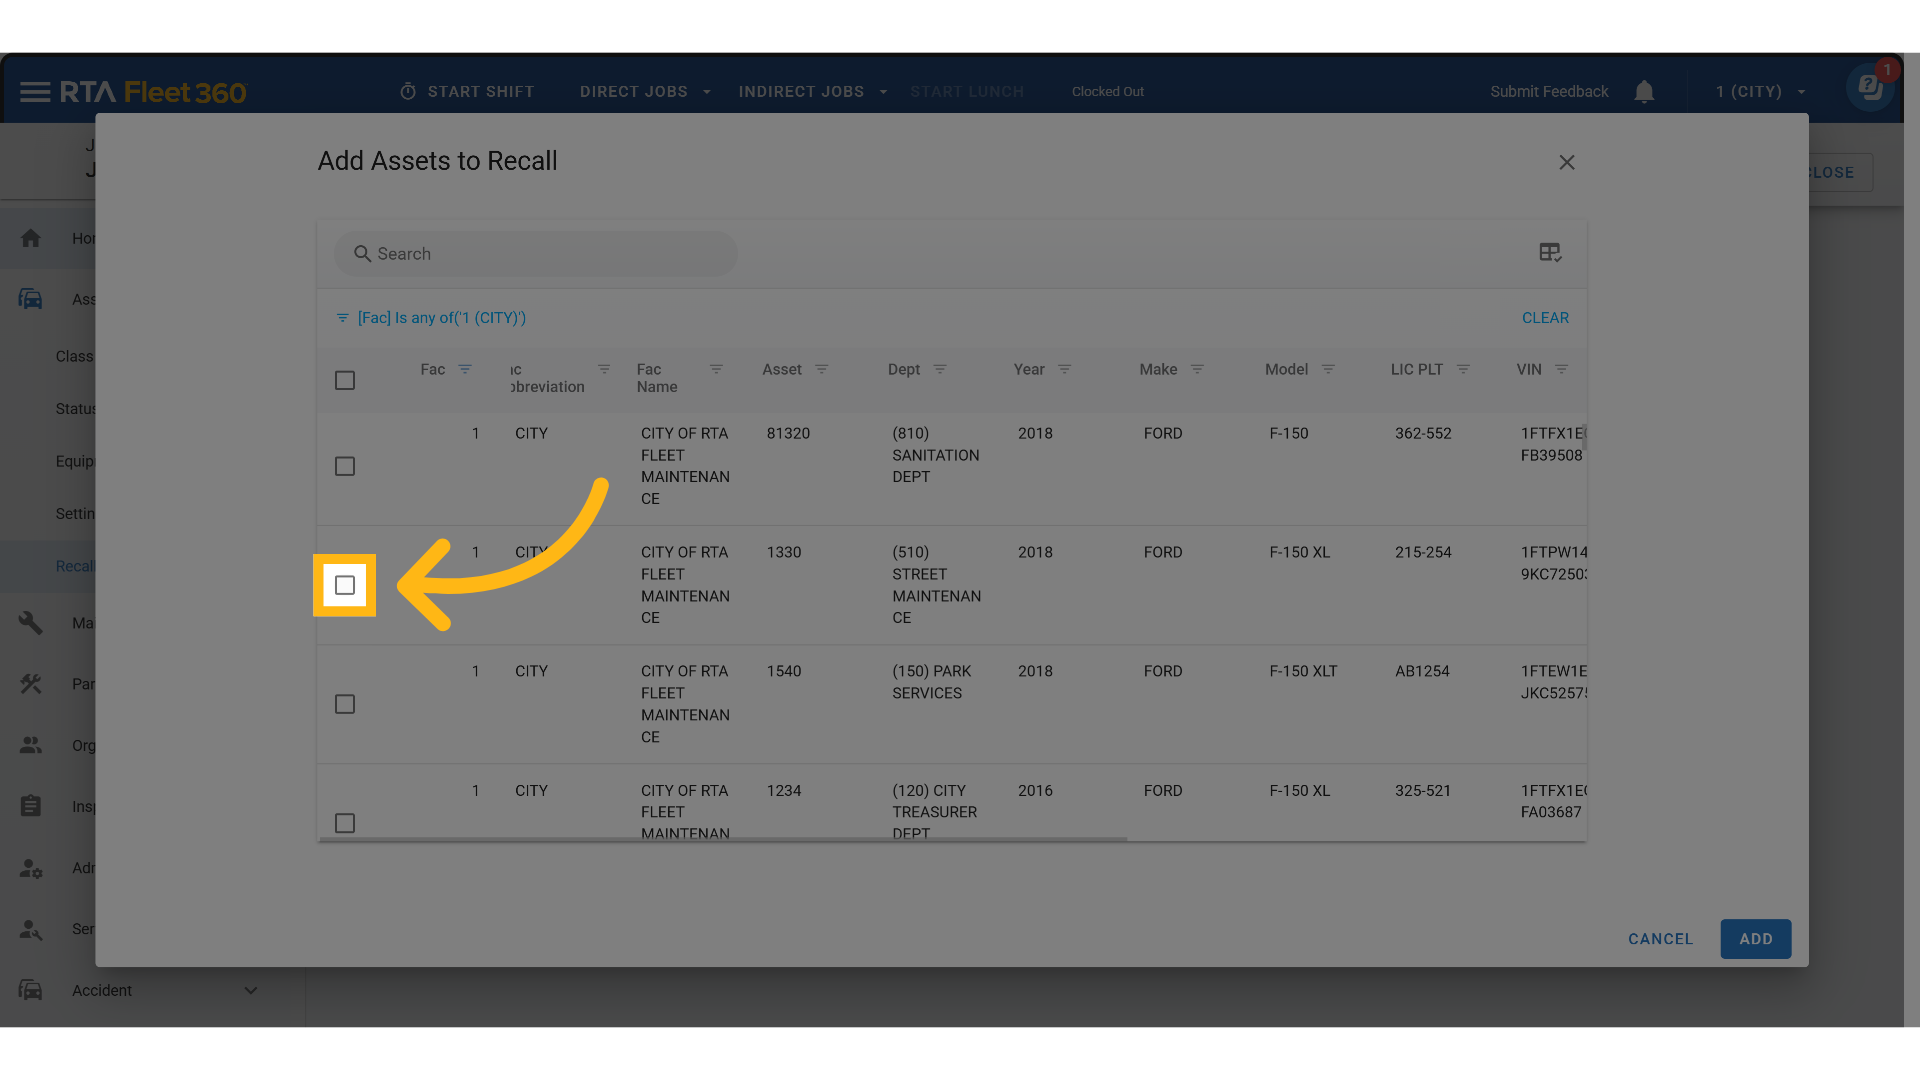The height and width of the screenshot is (1080, 1920).
Task: Click the Asset column filter icon
Action: [x=821, y=370]
